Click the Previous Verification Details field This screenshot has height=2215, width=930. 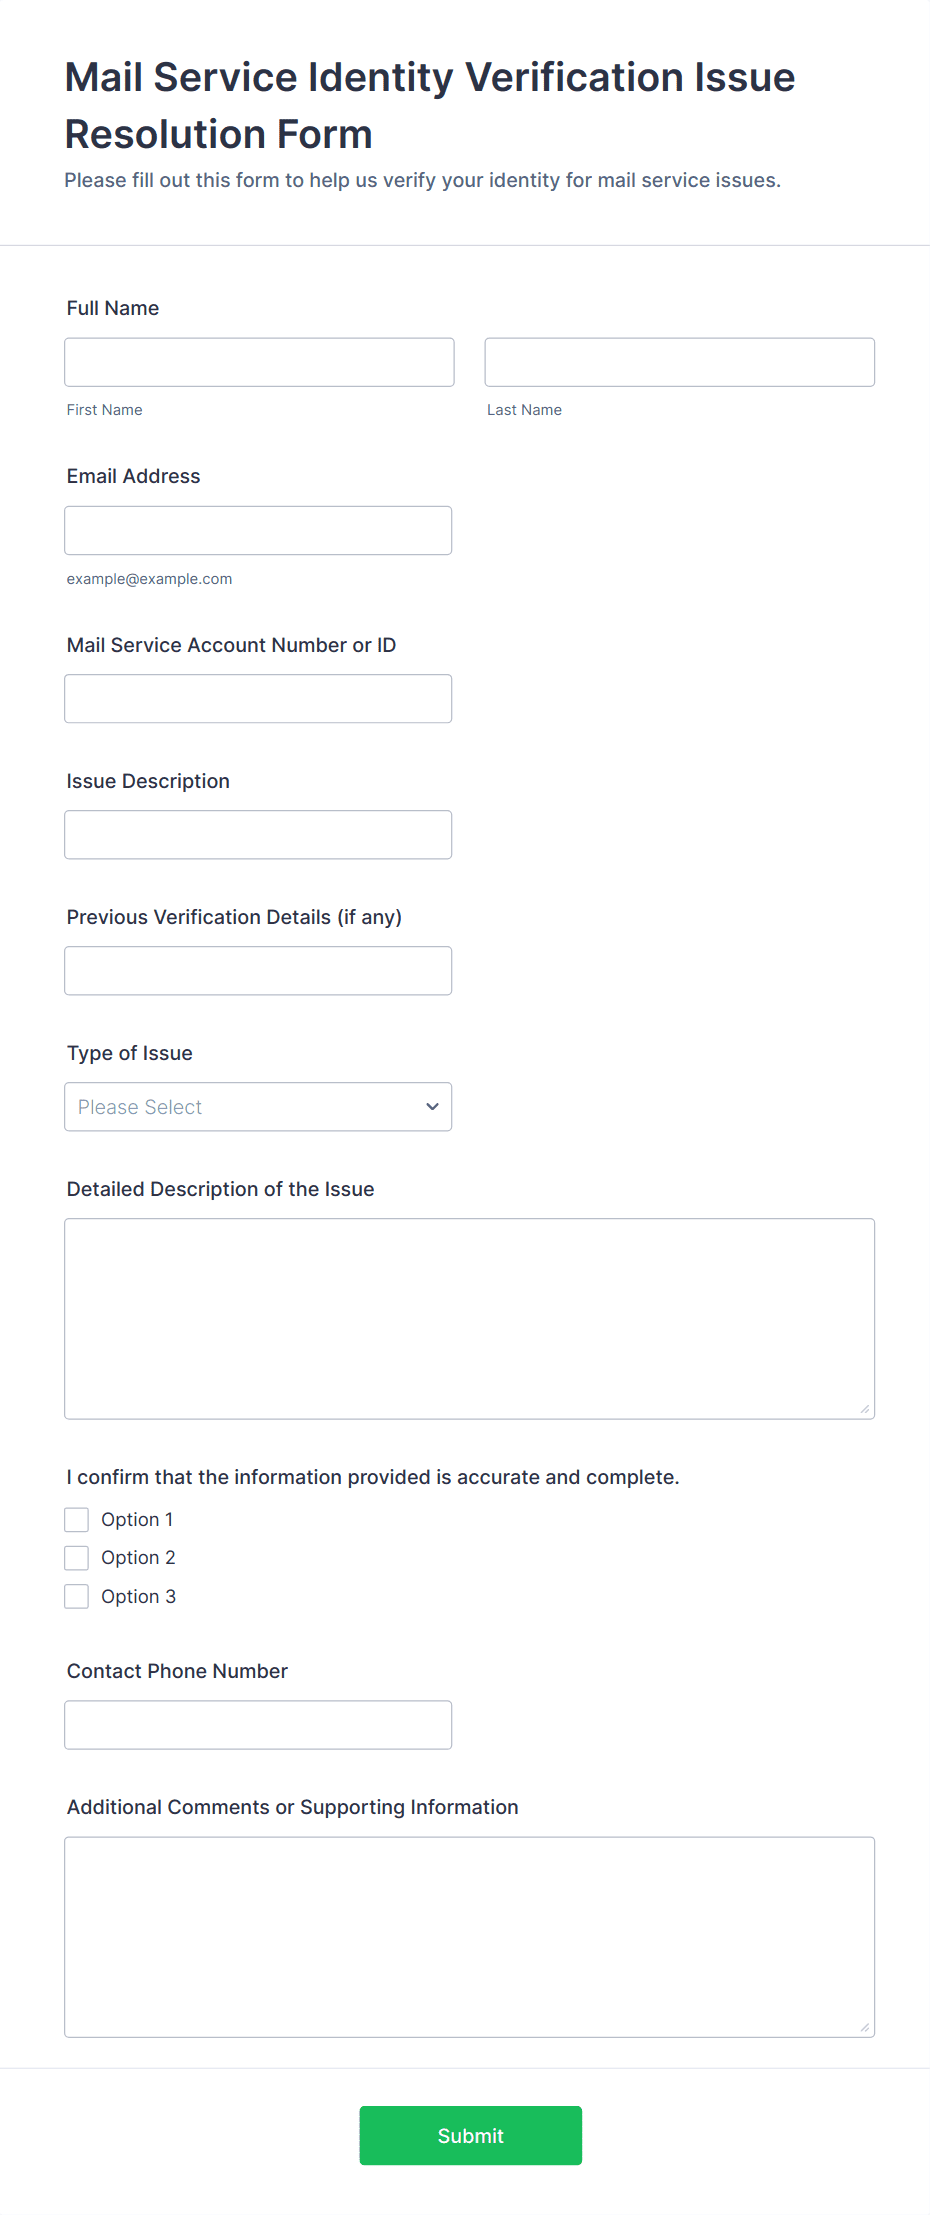pyautogui.click(x=258, y=970)
